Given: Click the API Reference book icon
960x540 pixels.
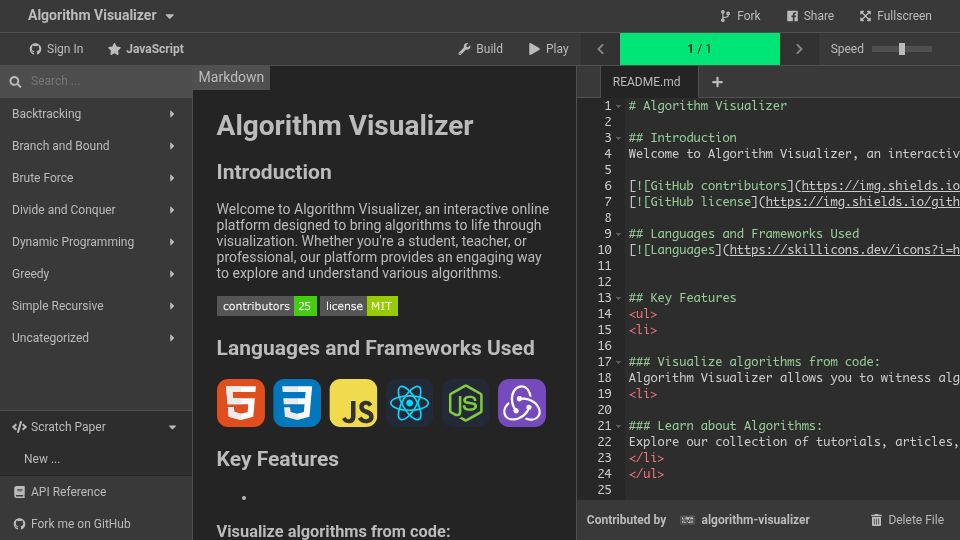Looking at the screenshot, I should pos(19,492).
